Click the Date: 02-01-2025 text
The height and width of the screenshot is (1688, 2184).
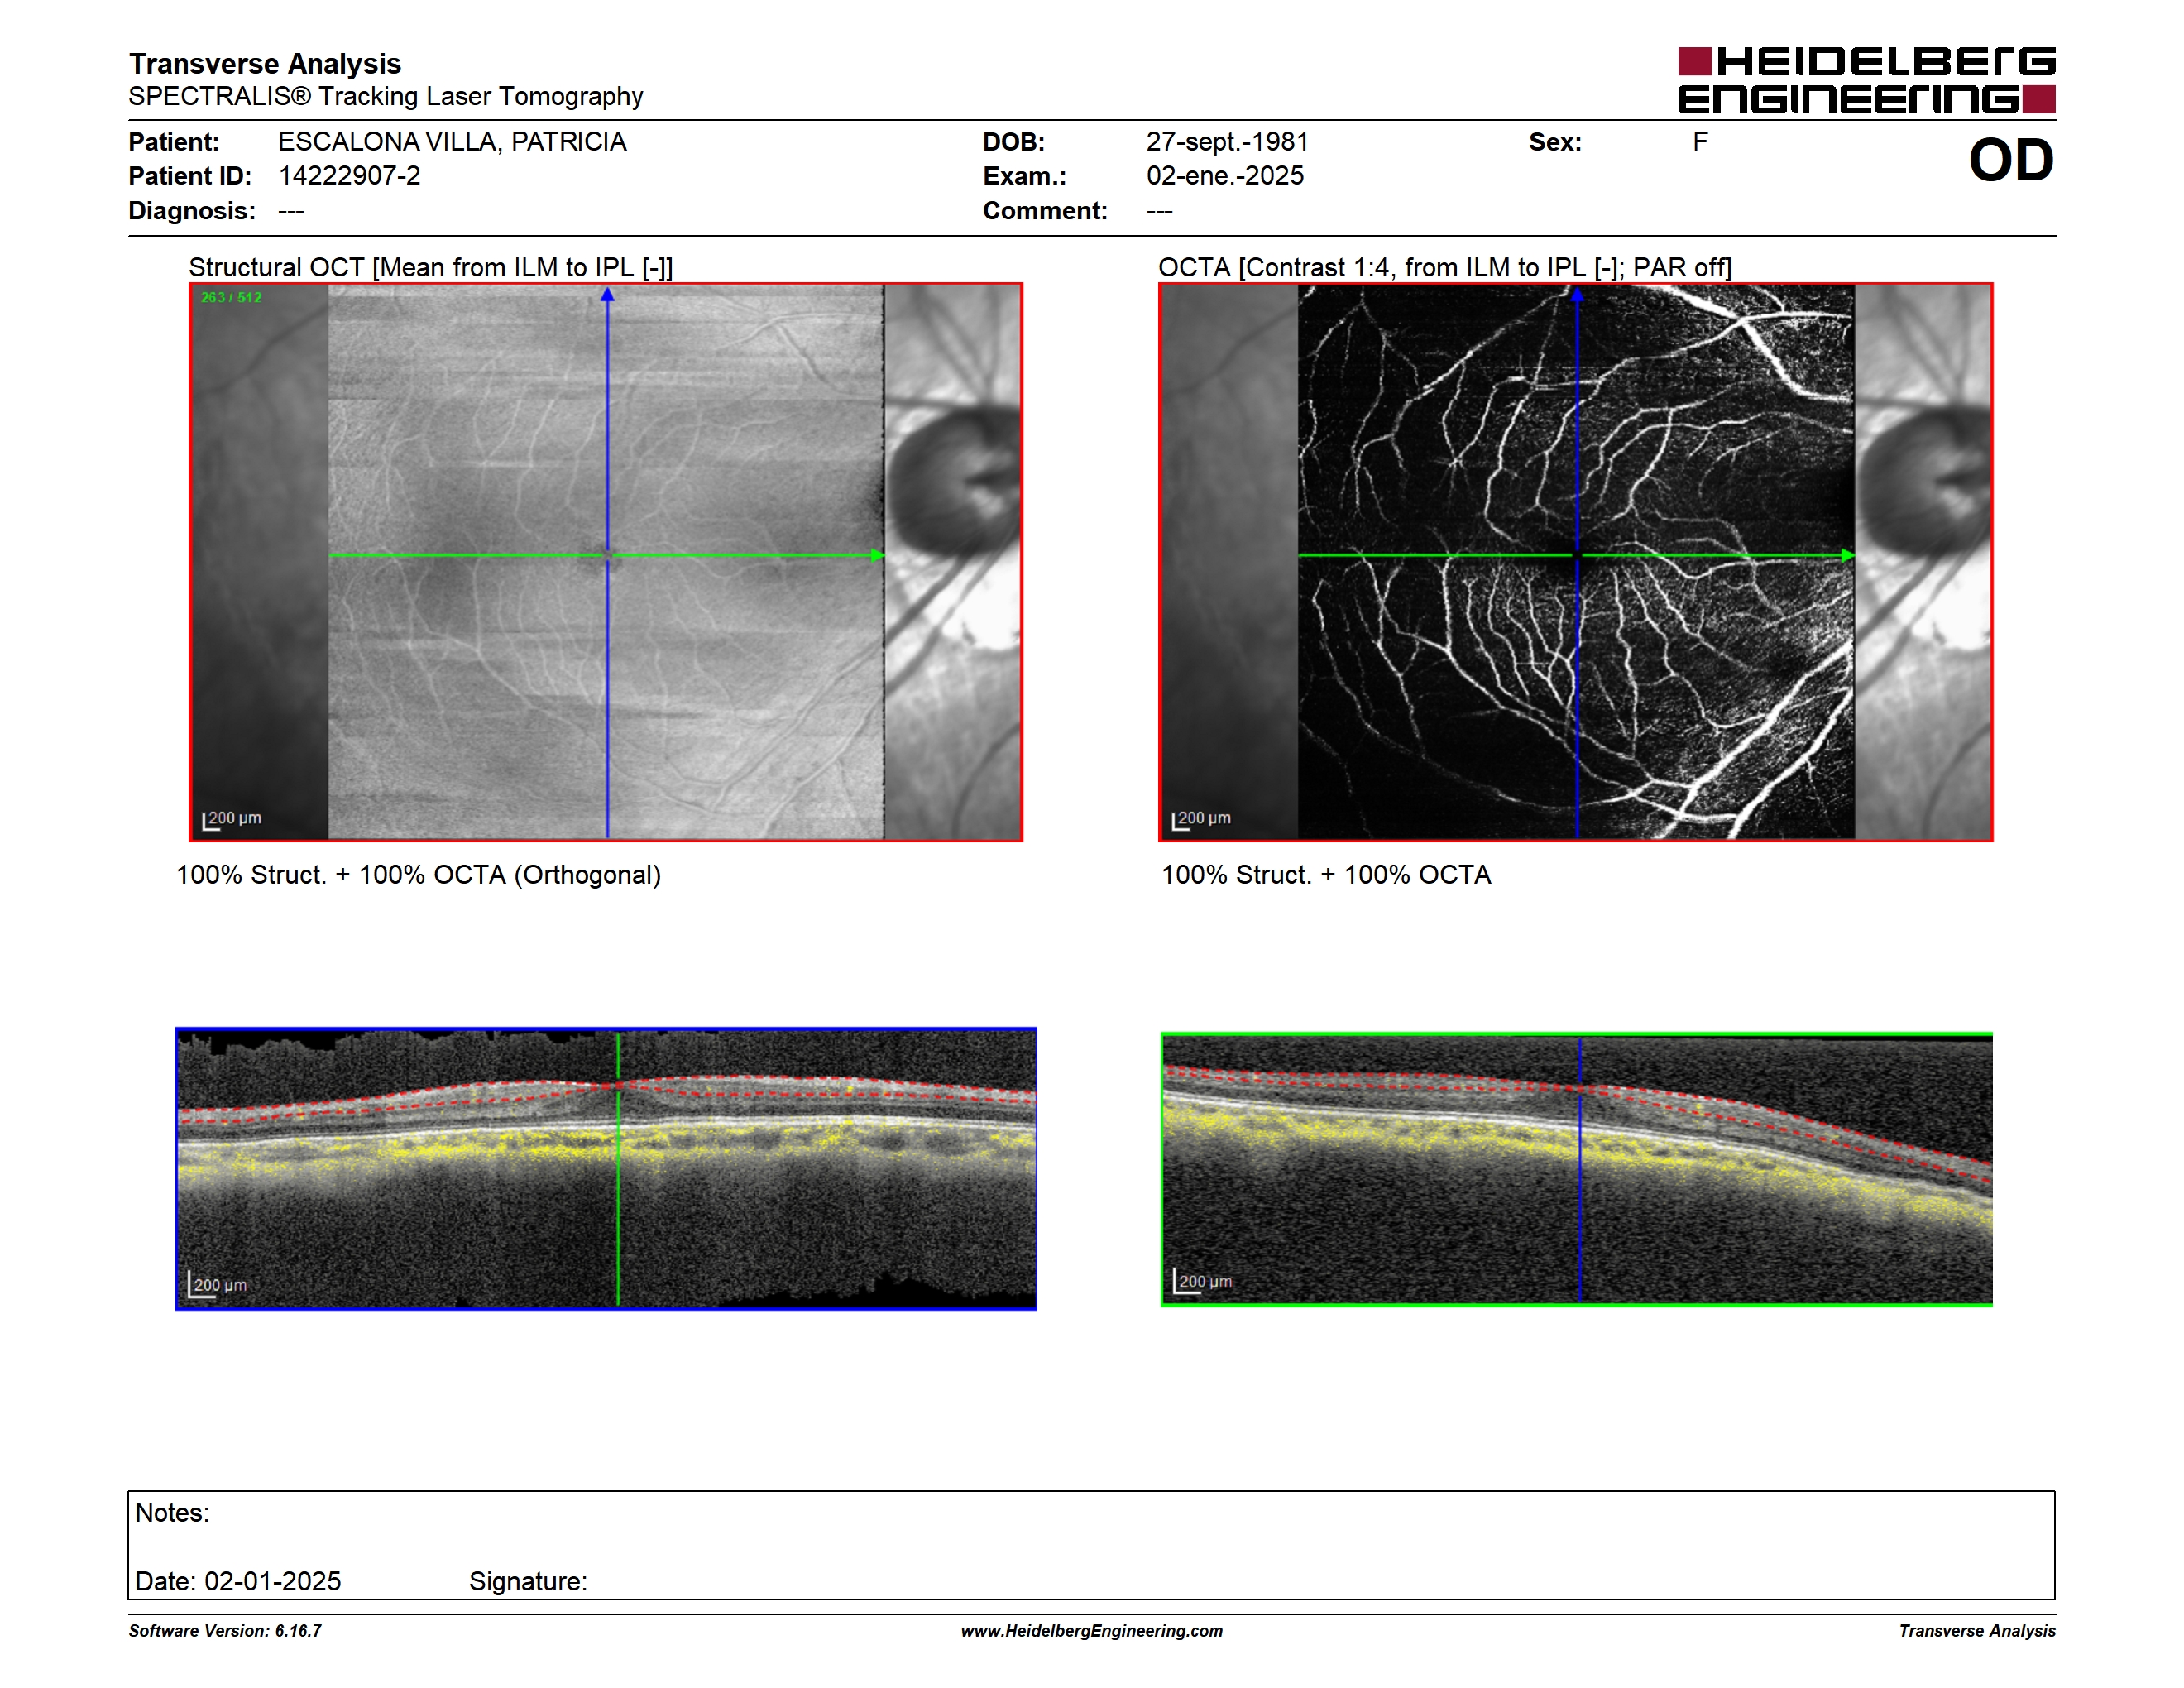(x=238, y=1582)
